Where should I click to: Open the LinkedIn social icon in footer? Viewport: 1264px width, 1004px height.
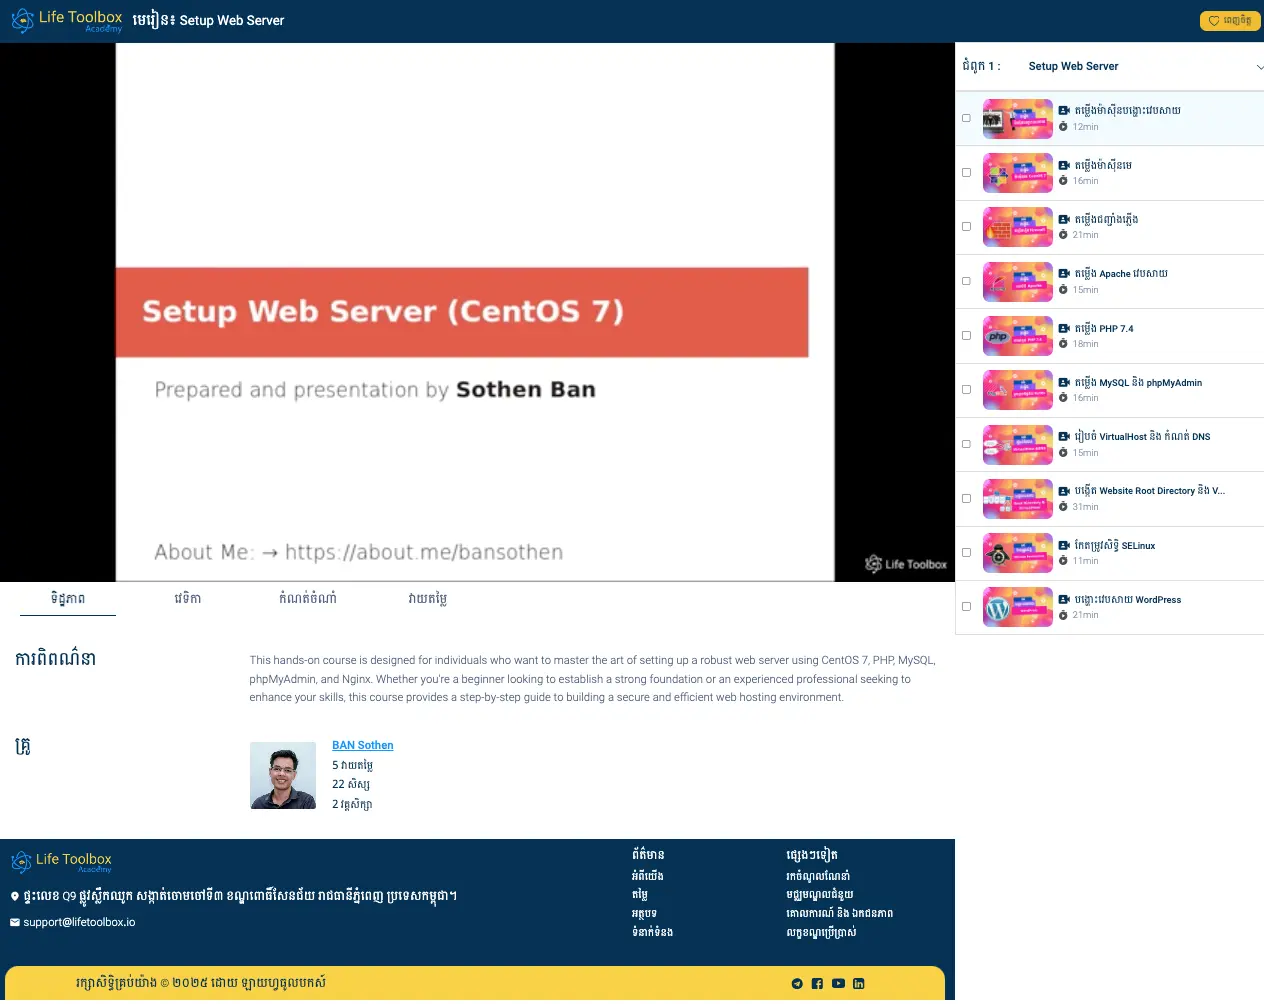point(858,984)
